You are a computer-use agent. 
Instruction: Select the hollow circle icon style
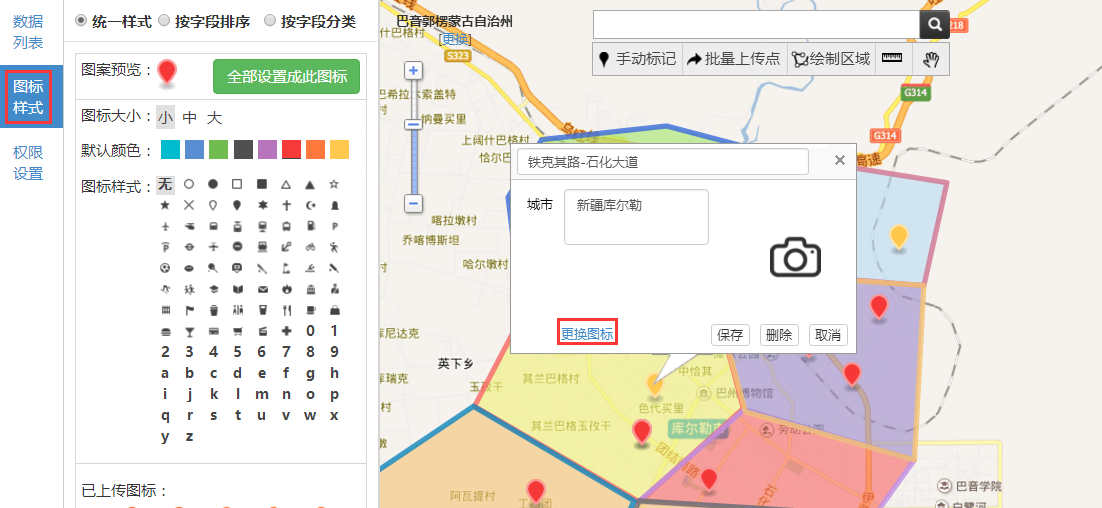tap(188, 184)
